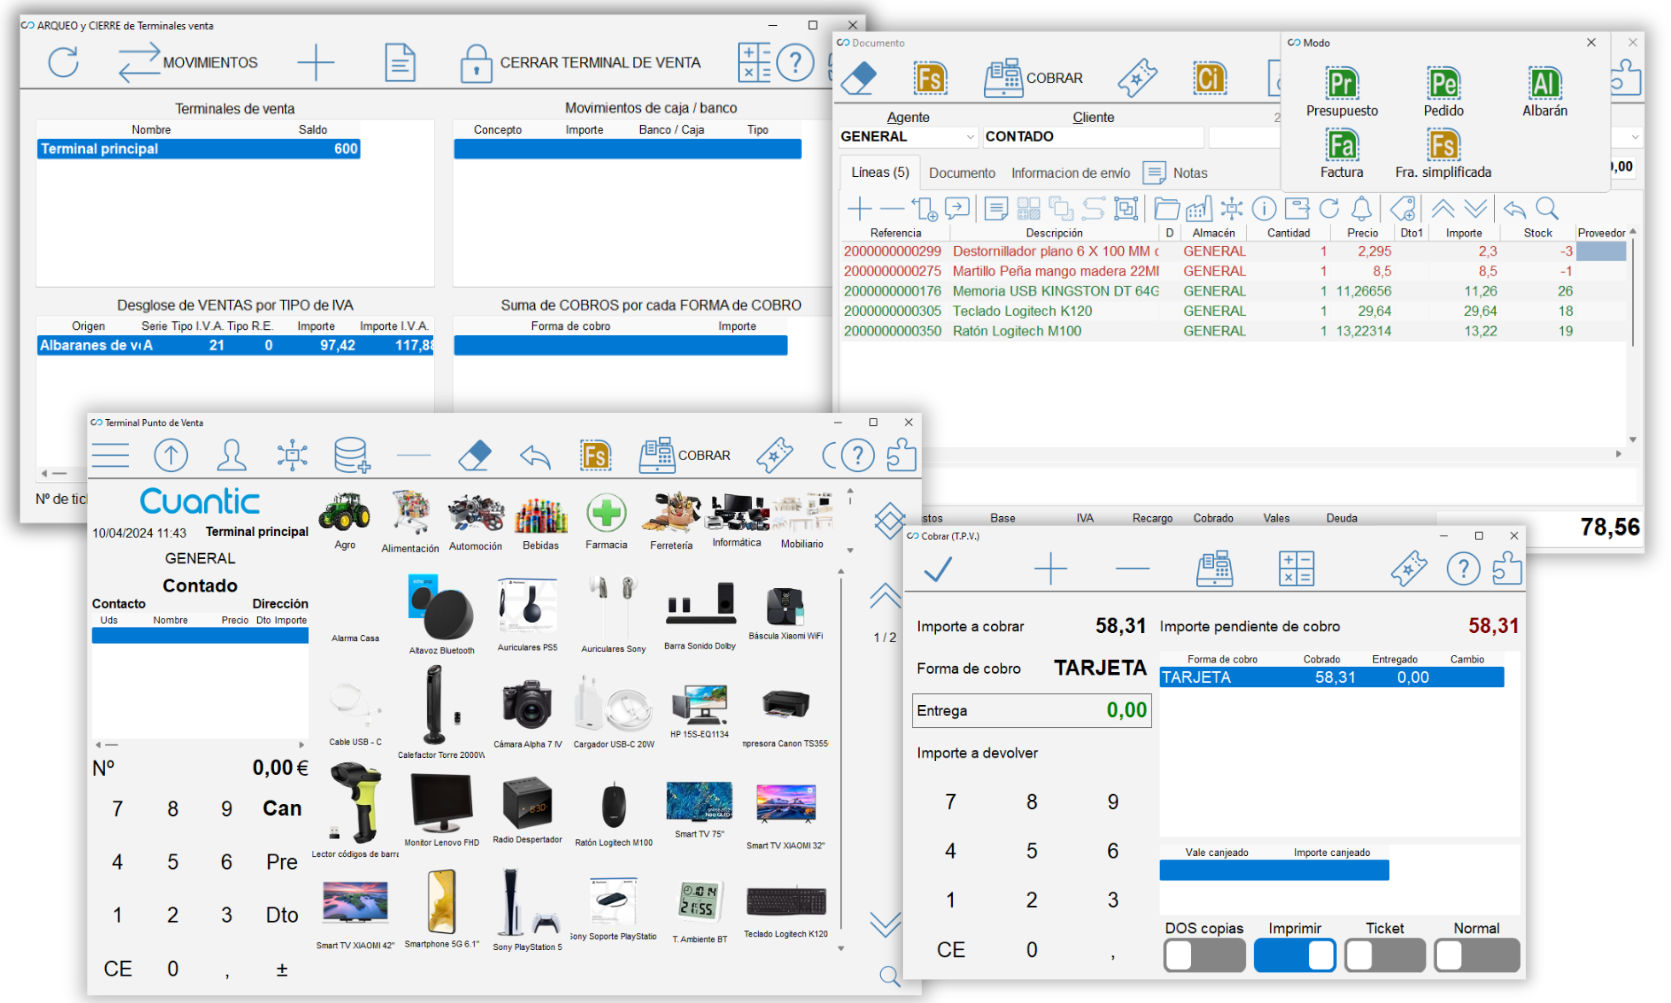The width and height of the screenshot is (1671, 1003).
Task: Confirm payment with checkmark in Cobrar window
Action: 938,569
